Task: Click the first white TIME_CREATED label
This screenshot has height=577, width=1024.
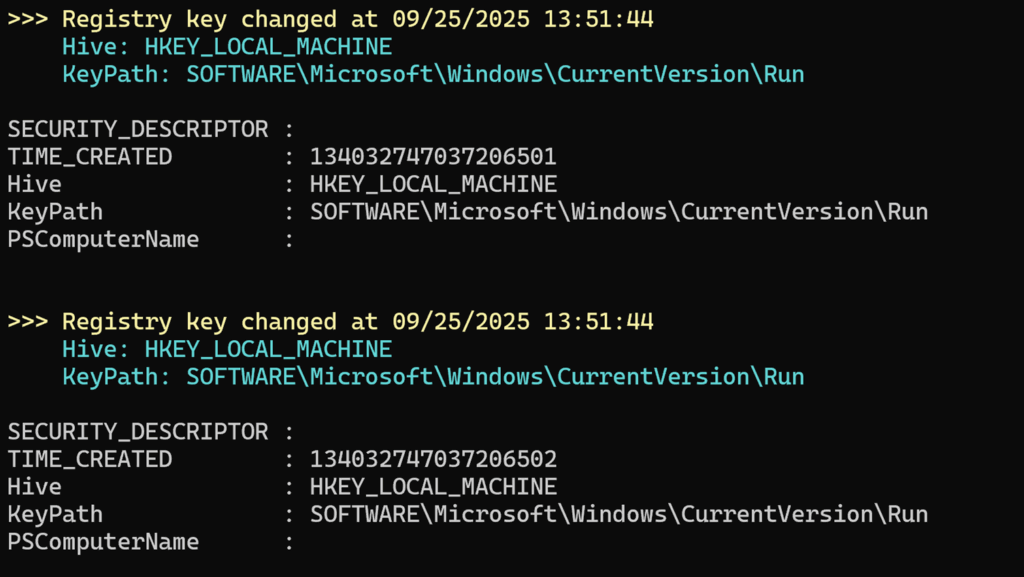Action: [x=90, y=157]
